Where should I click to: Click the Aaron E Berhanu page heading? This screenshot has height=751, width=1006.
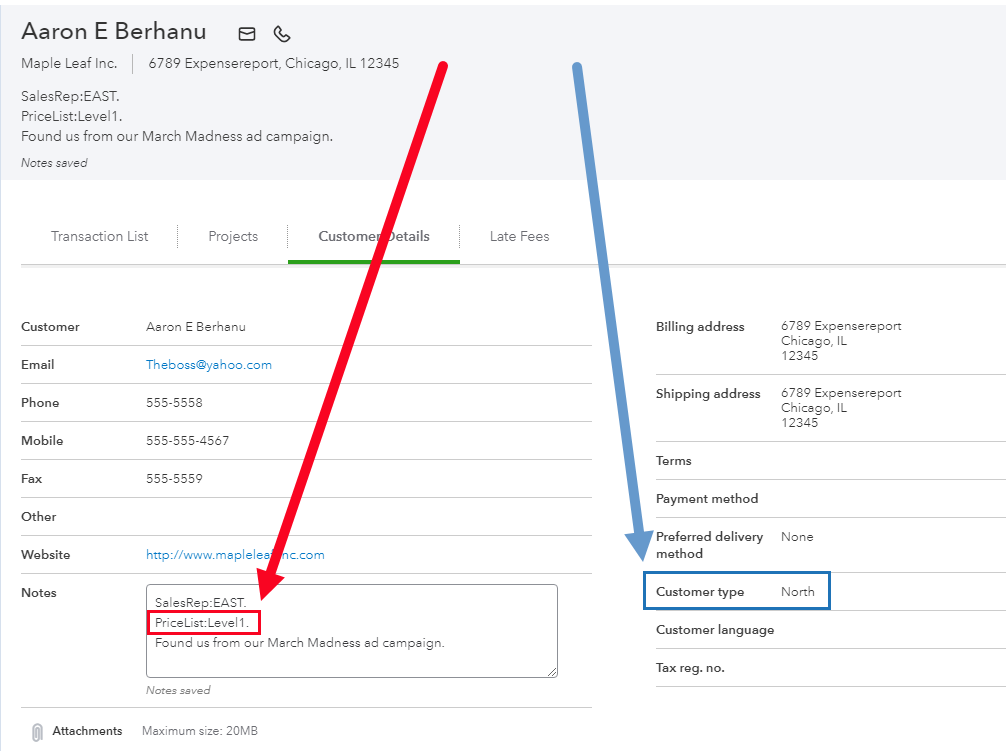114,31
